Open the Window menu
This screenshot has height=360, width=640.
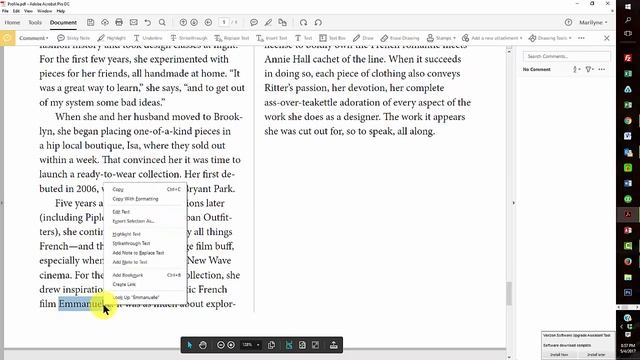point(44,11)
